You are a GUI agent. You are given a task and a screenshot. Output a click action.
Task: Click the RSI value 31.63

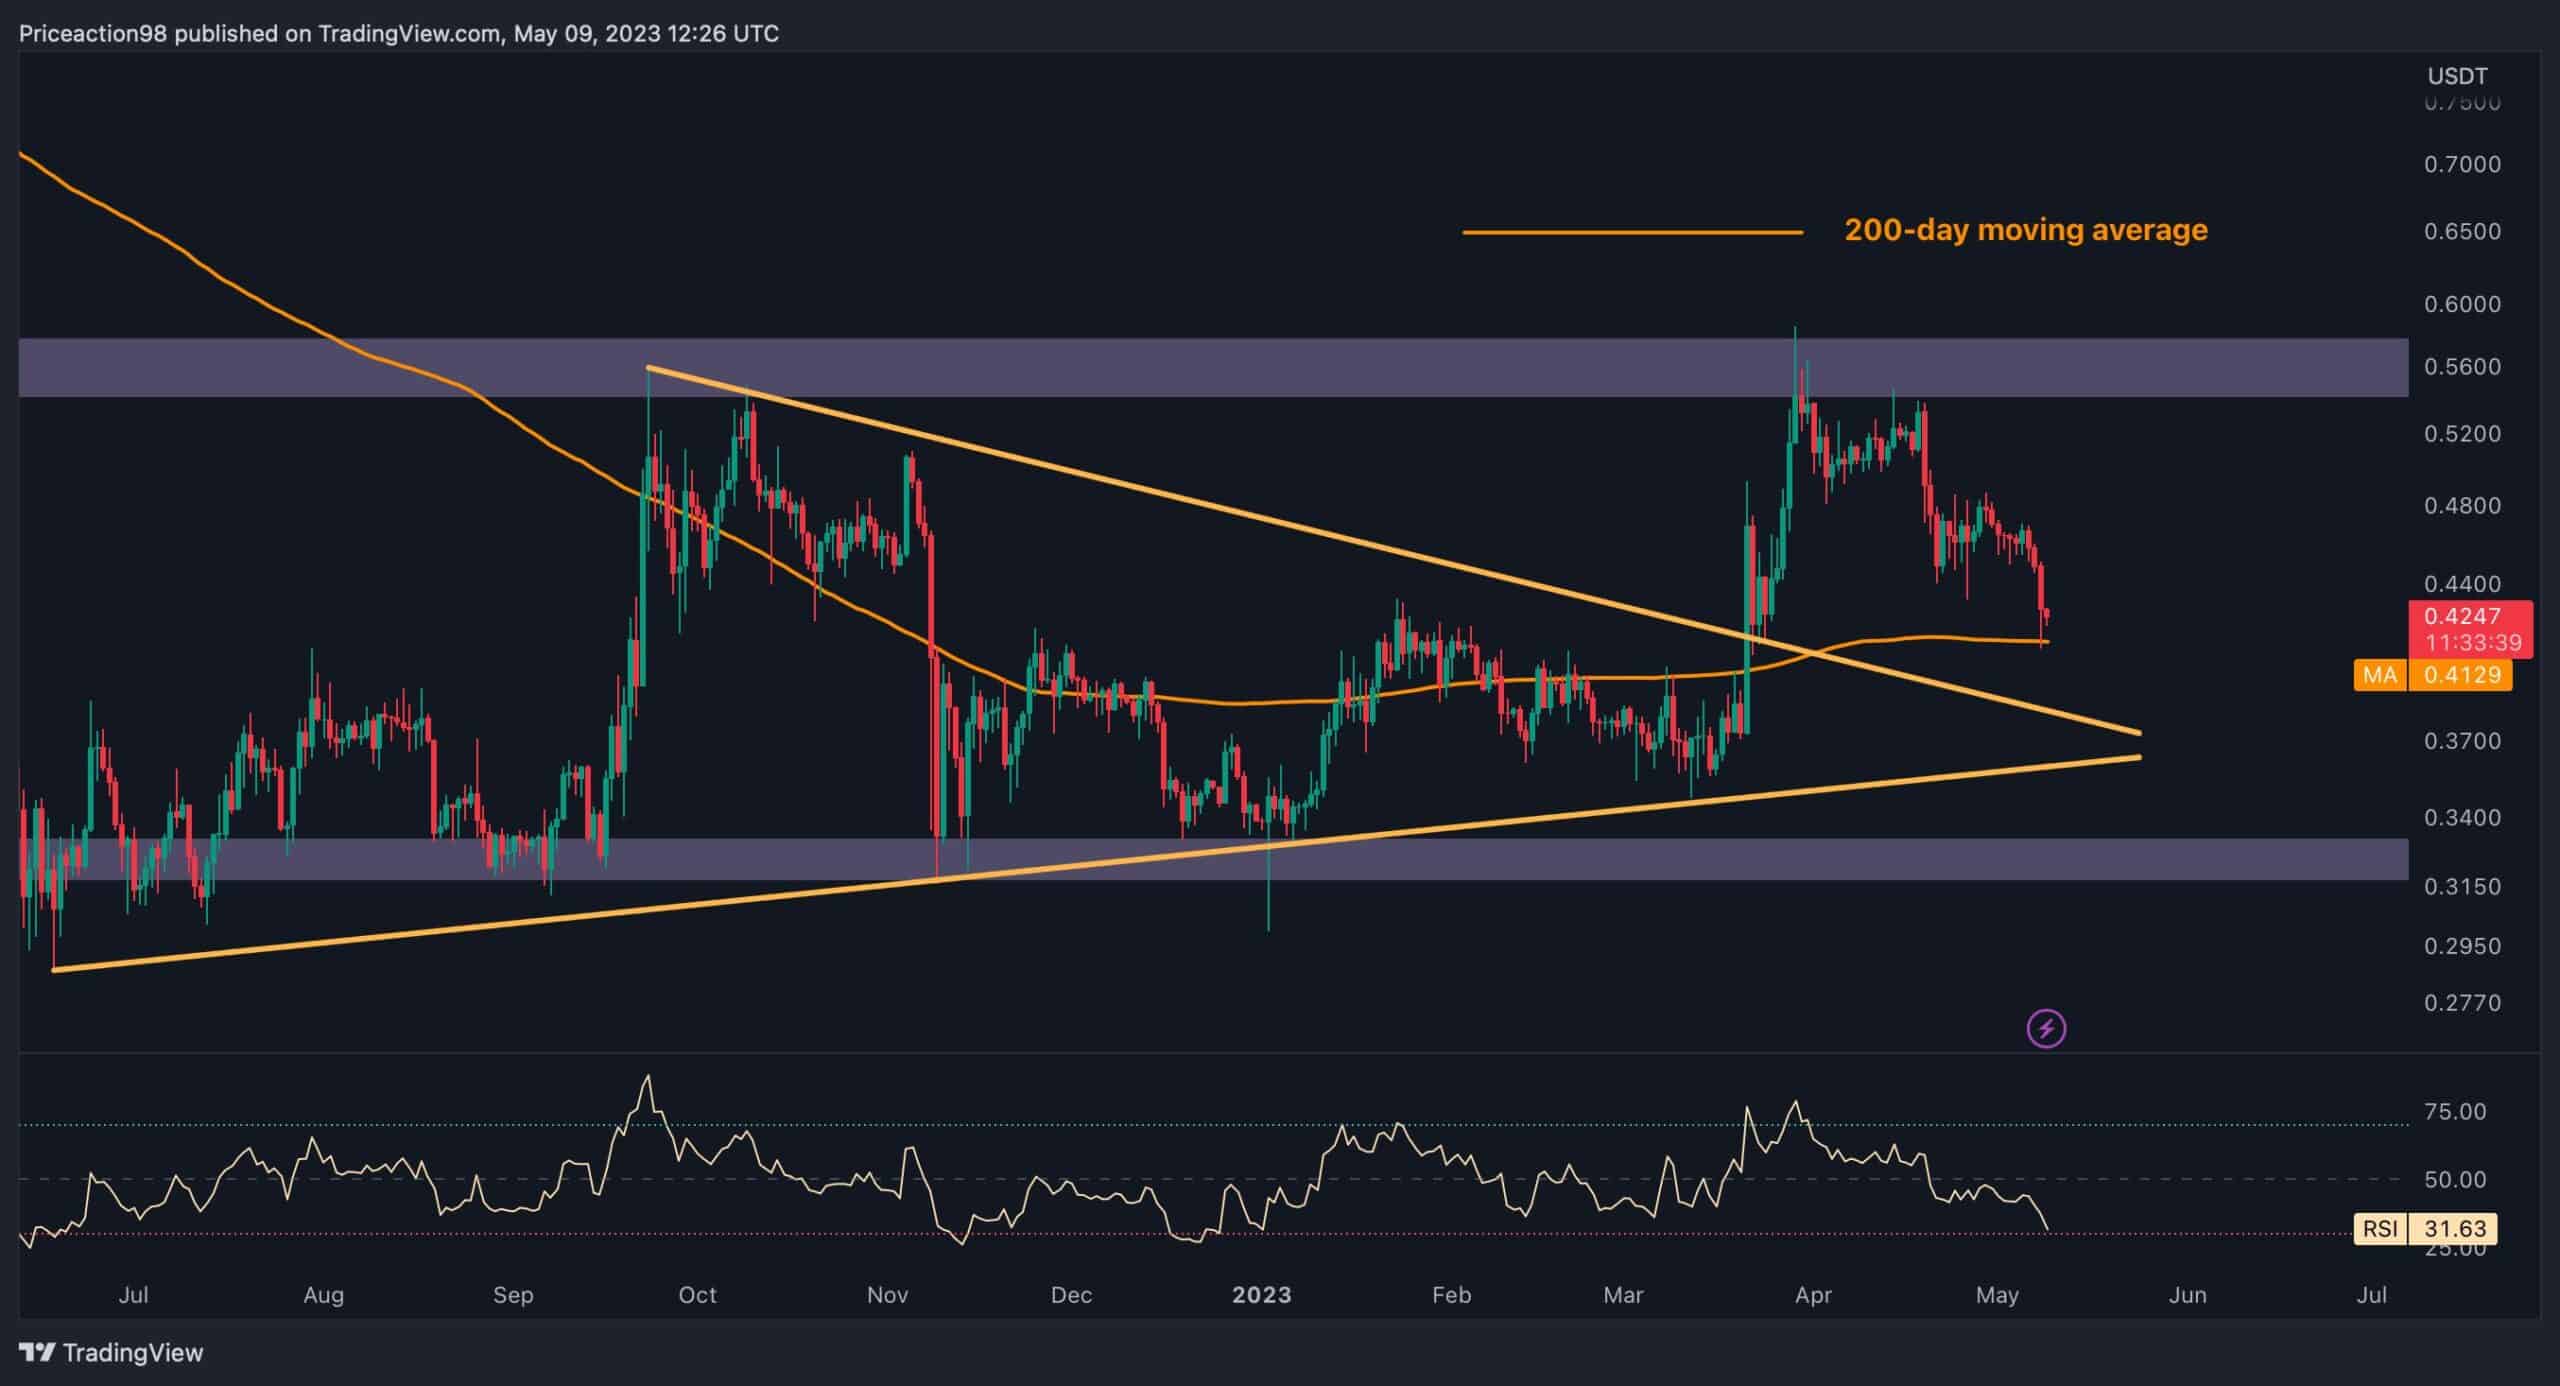click(x=2453, y=1227)
